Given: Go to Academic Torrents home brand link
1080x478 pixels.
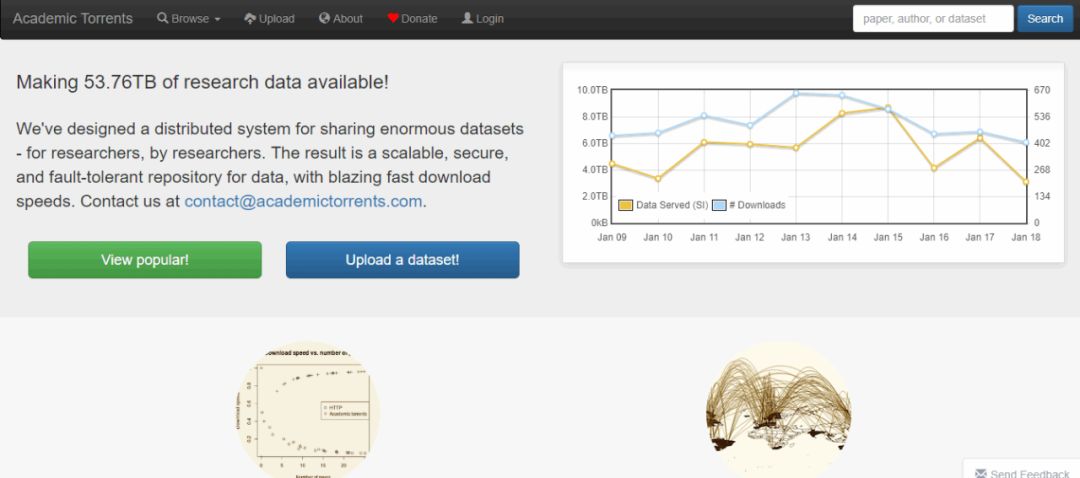Looking at the screenshot, I should 72,19.
